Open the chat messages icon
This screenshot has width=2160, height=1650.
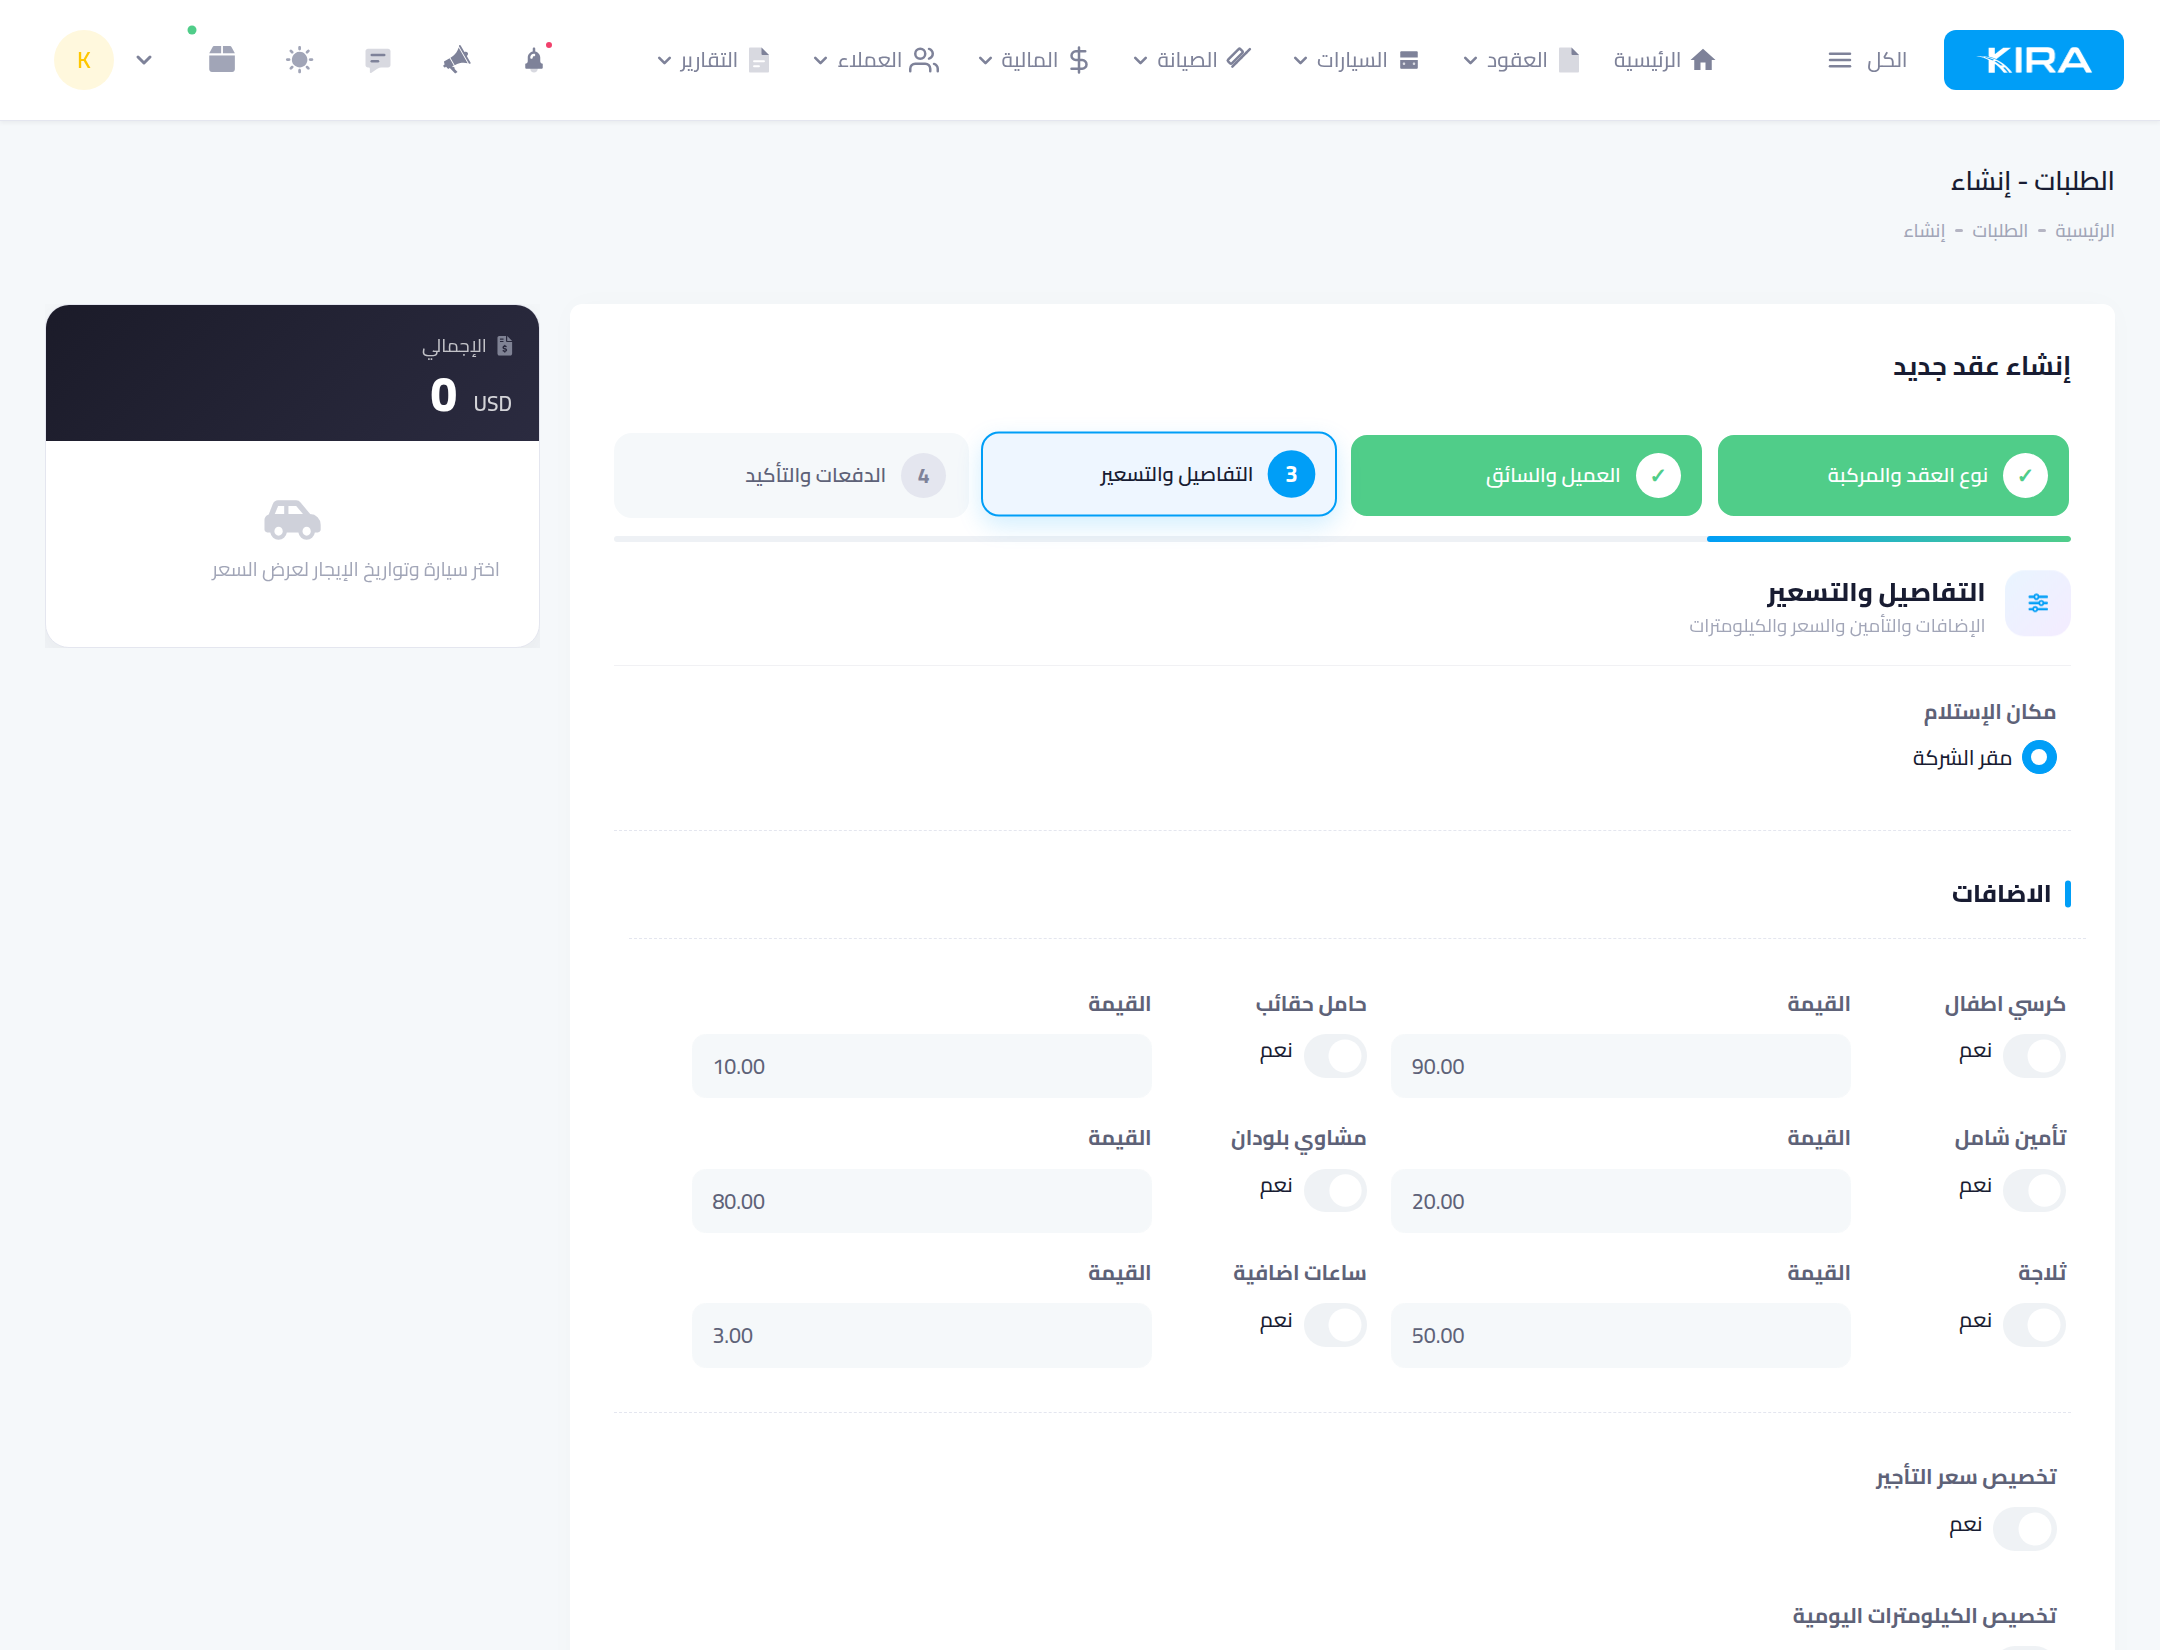[378, 60]
